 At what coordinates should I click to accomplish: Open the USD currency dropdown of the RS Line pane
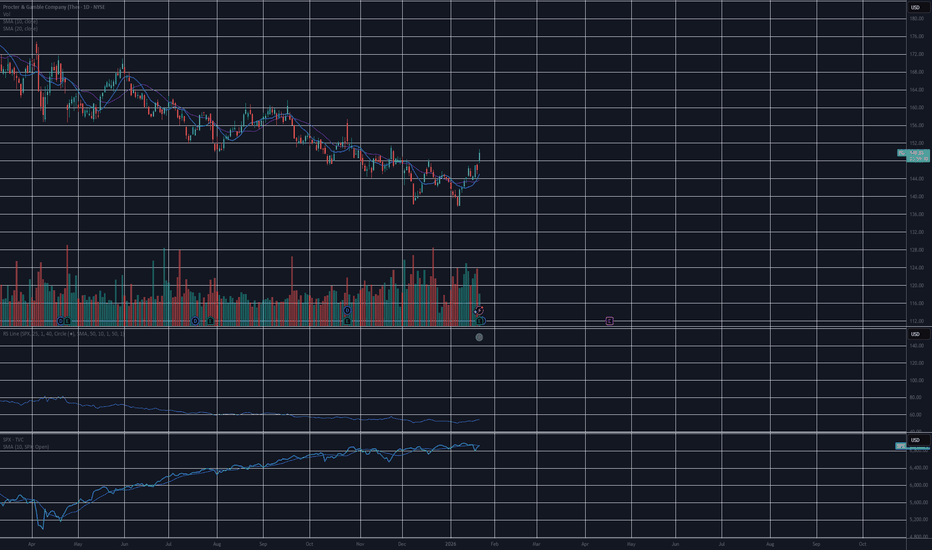click(x=915, y=333)
